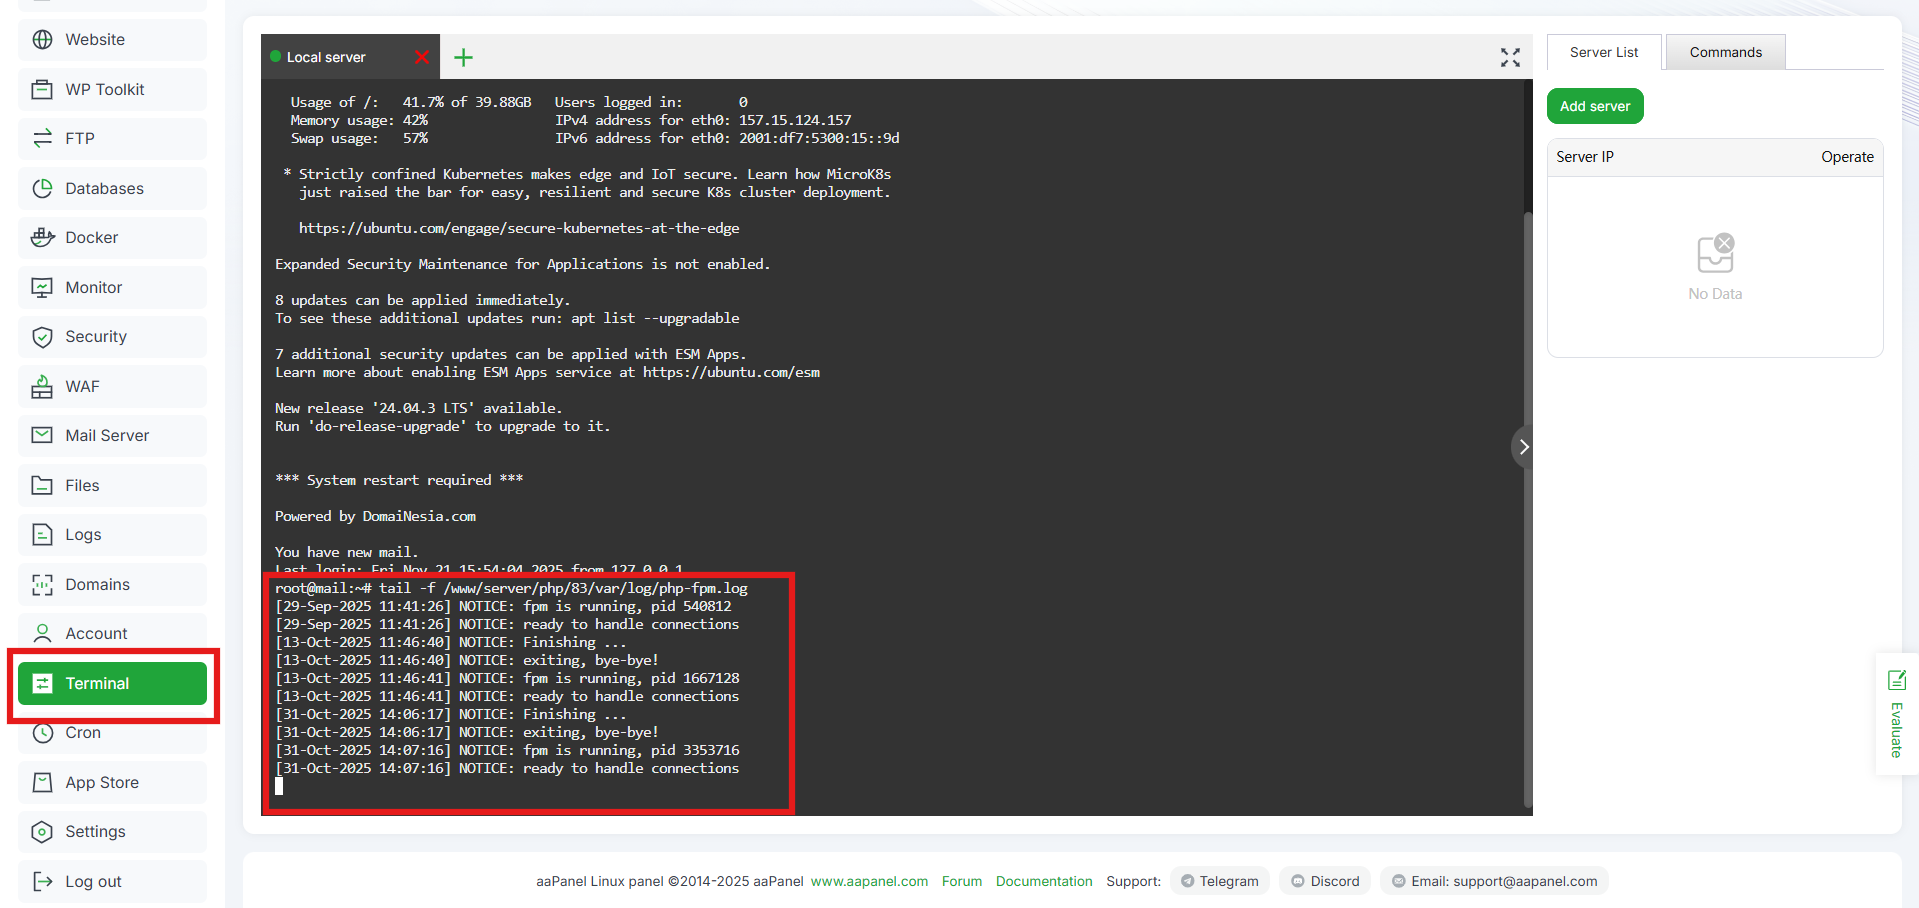
Task: Switch to the Commands tab
Action: (x=1726, y=52)
